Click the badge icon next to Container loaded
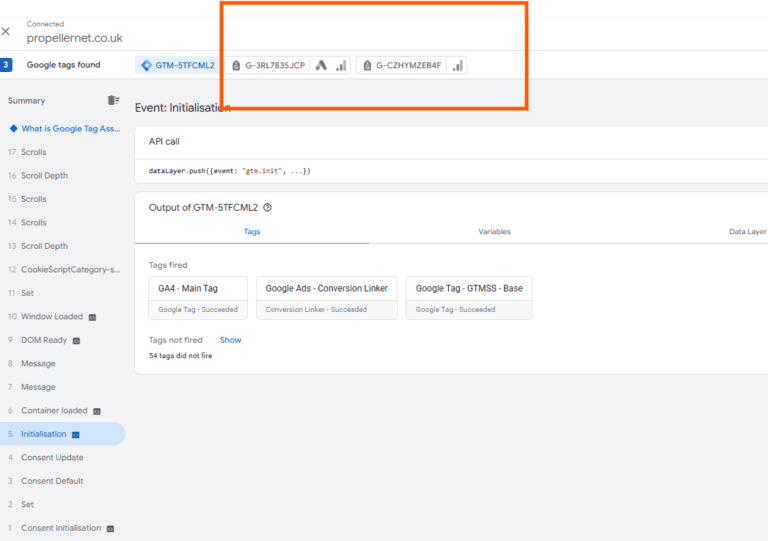768x541 pixels. coord(97,411)
